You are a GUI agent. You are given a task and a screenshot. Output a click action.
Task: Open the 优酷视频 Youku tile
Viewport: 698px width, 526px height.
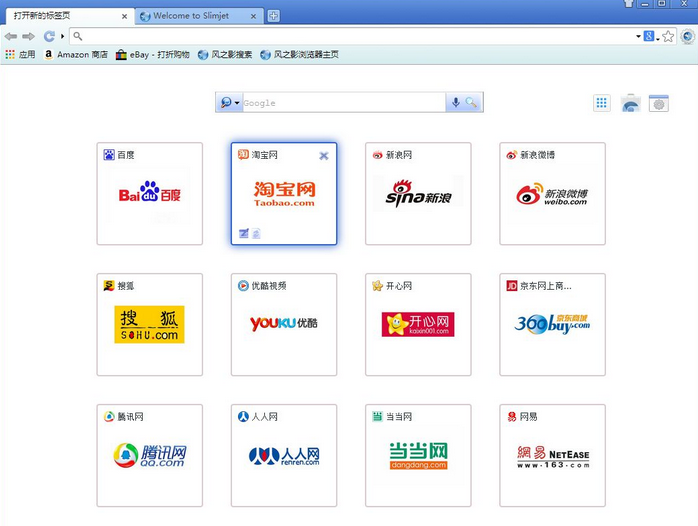[284, 324]
